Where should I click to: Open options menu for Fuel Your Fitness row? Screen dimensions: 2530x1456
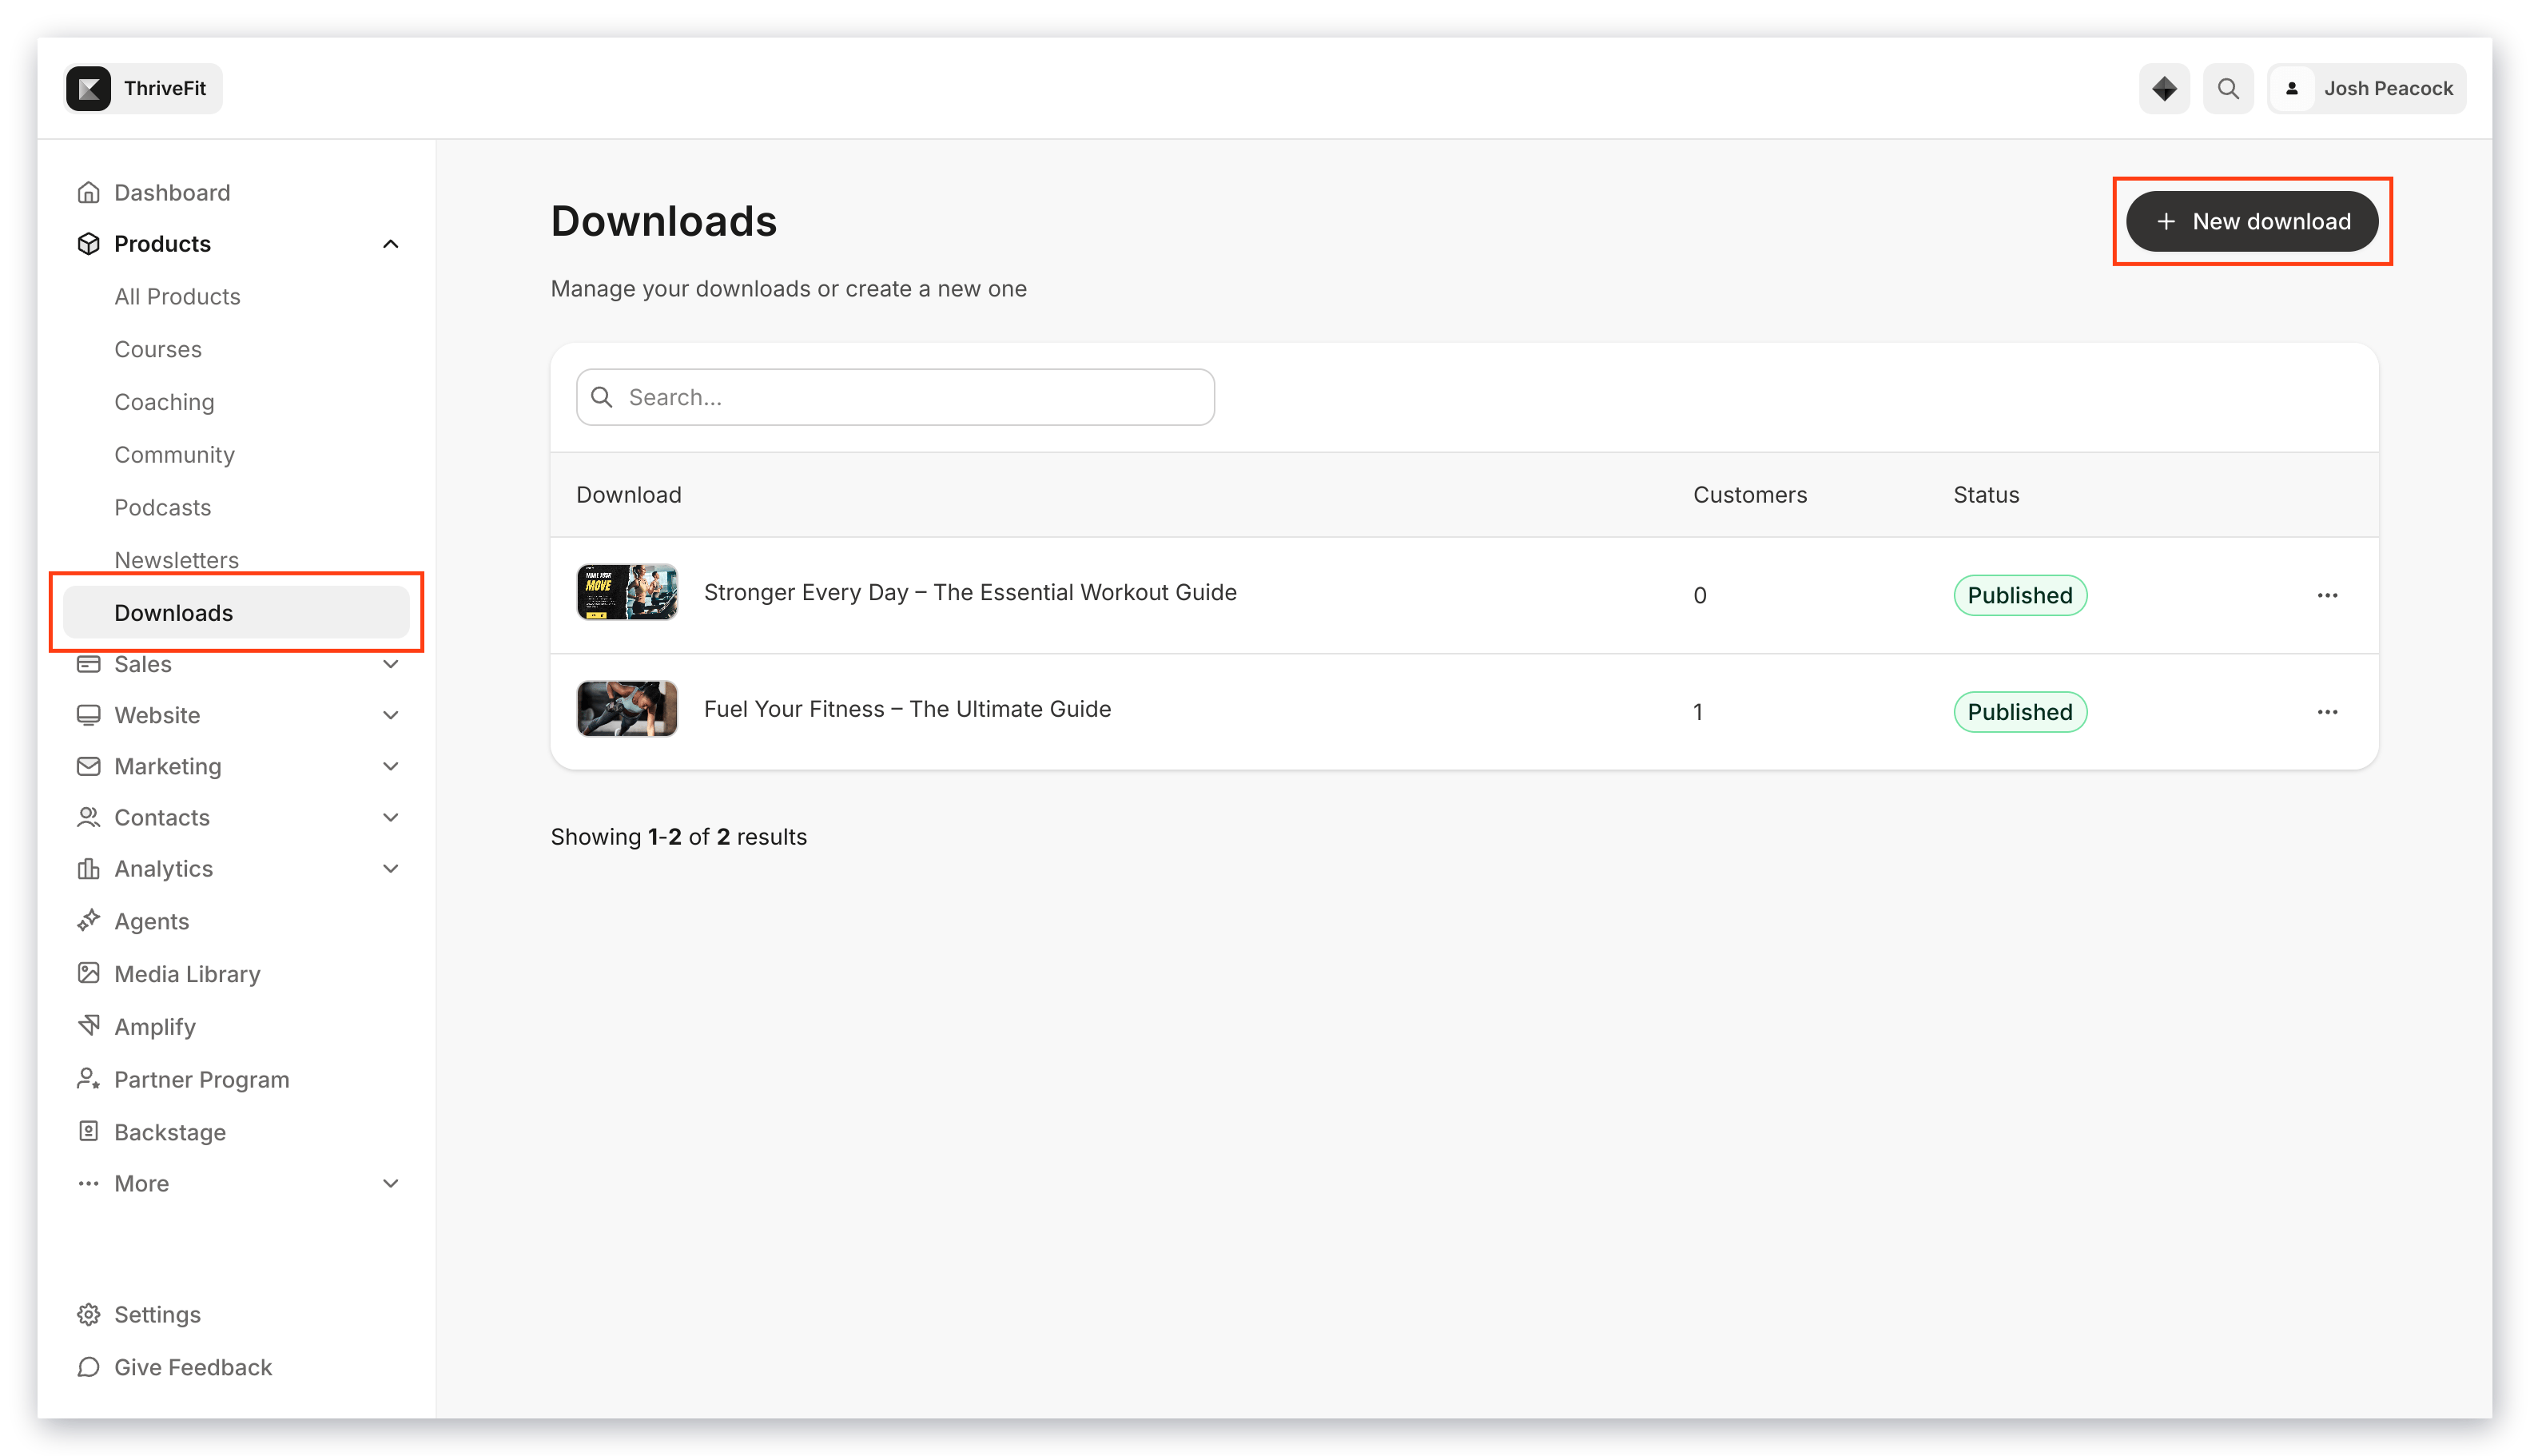pos(2327,712)
